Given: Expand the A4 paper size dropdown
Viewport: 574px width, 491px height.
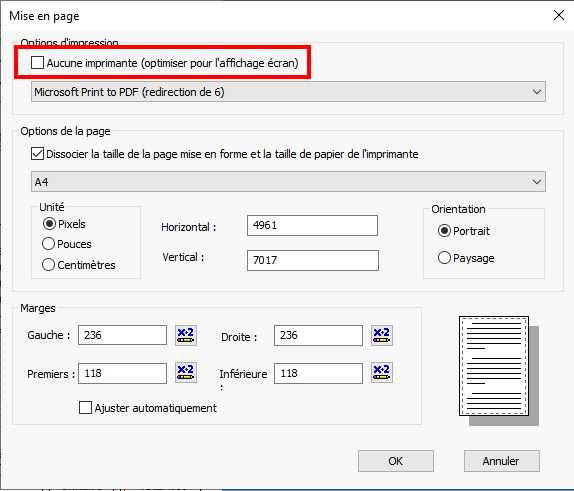Looking at the screenshot, I should [x=288, y=182].
